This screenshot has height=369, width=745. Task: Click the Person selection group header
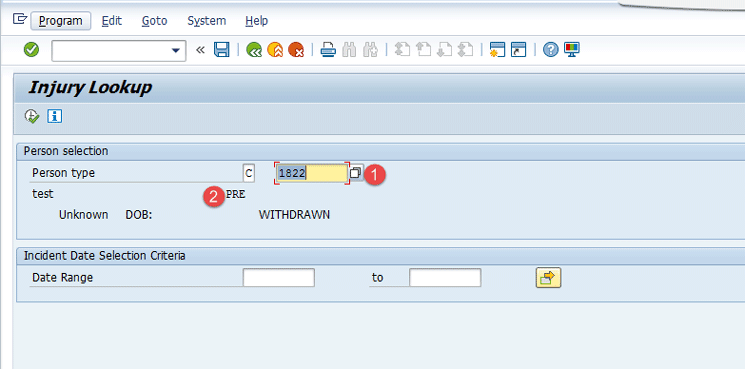(x=66, y=151)
